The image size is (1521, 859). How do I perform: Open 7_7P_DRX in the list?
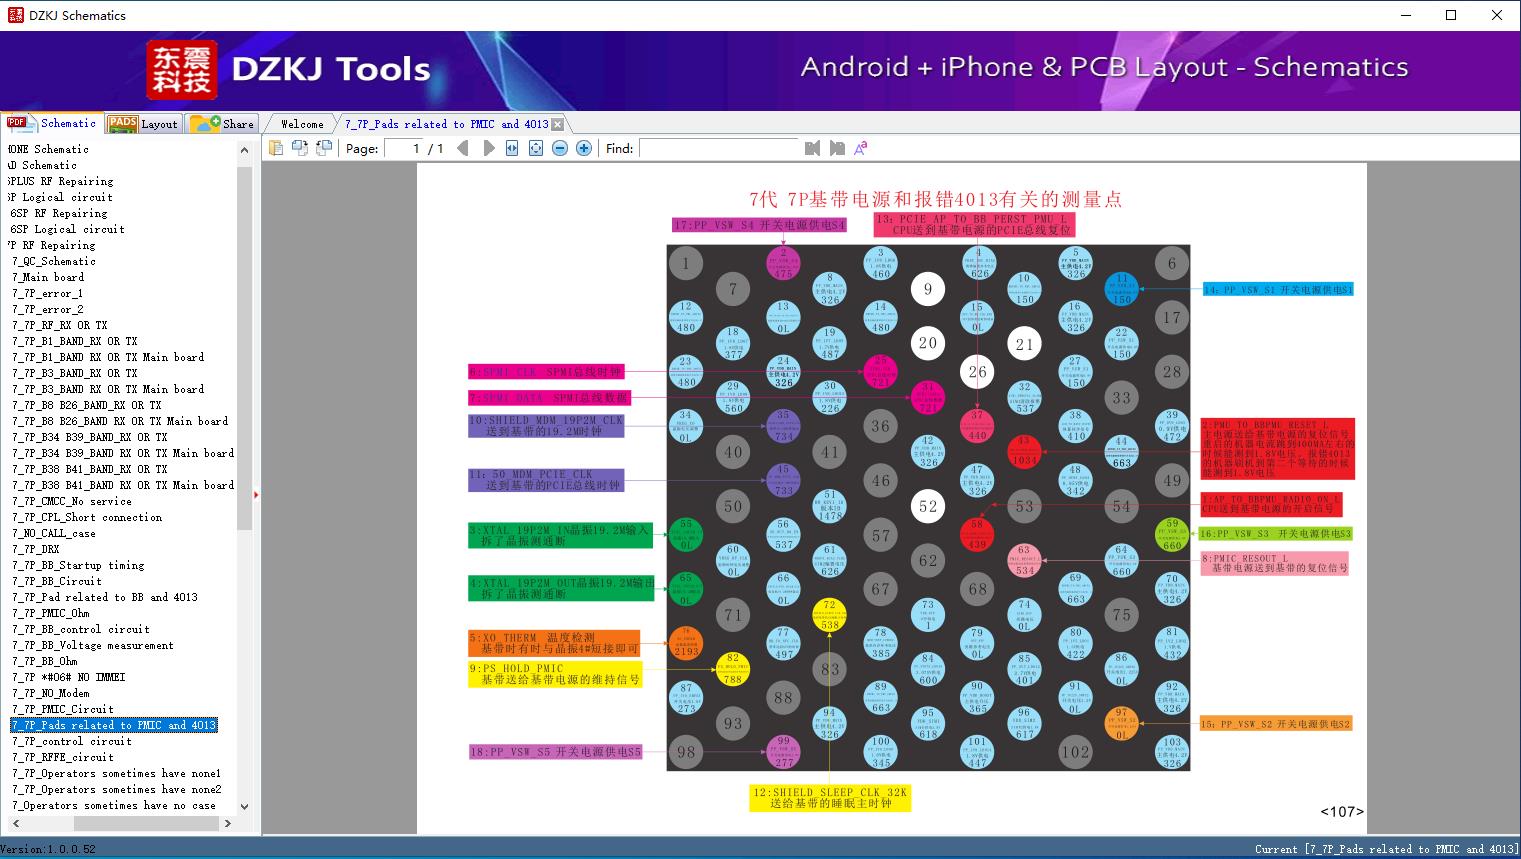[36, 549]
